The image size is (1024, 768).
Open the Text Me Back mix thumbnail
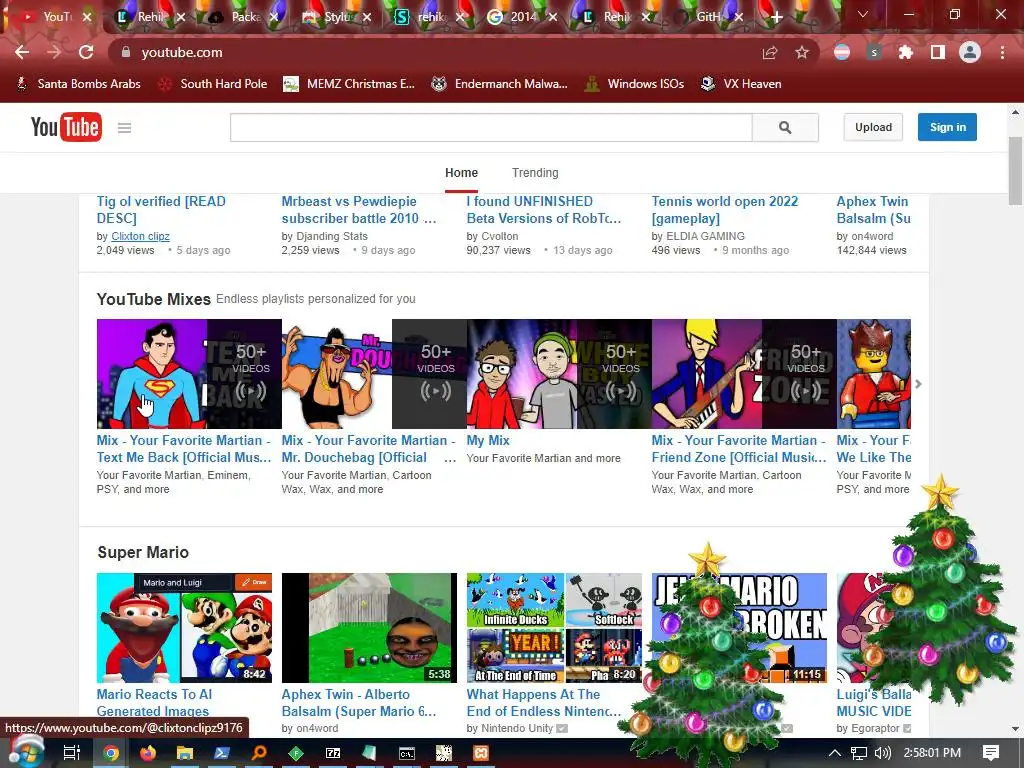point(189,374)
